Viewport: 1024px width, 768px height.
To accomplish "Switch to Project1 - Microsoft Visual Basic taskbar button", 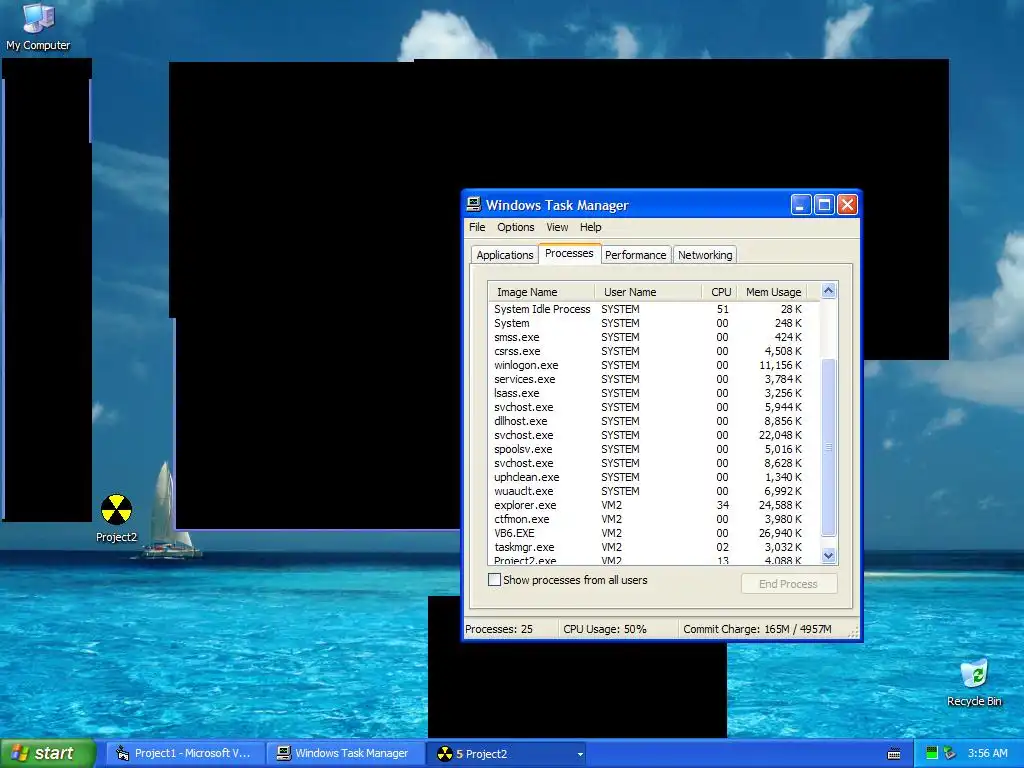I will point(185,754).
